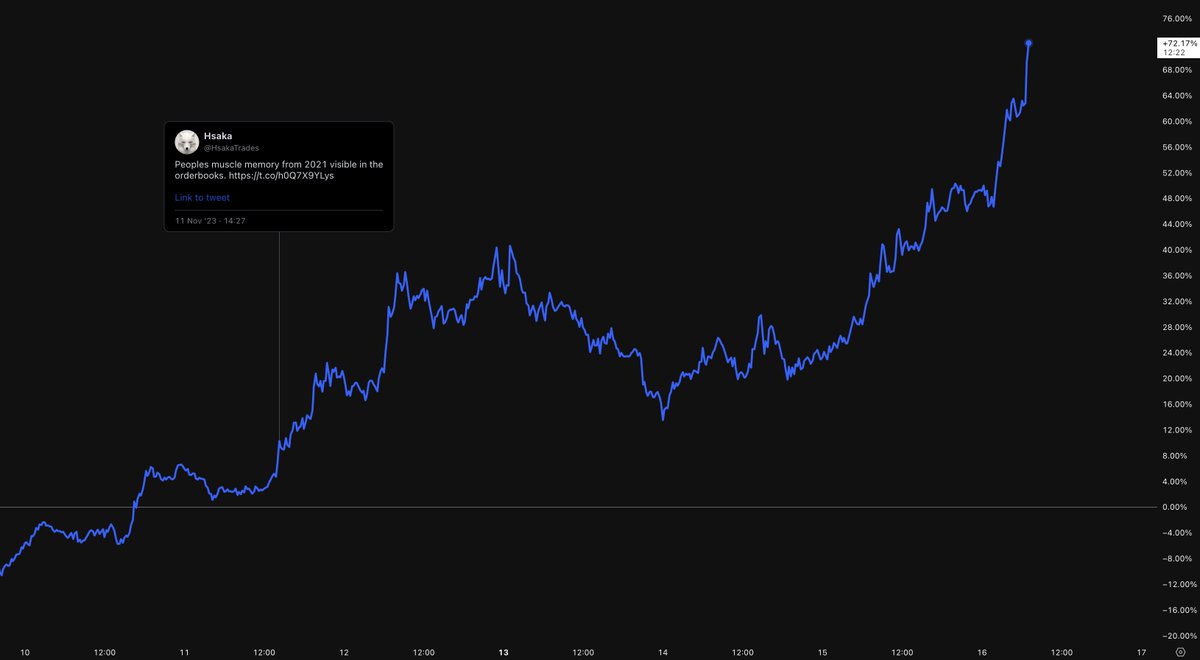This screenshot has width=1200, height=660.
Task: Click date label 16 on time axis
Action: click(982, 653)
